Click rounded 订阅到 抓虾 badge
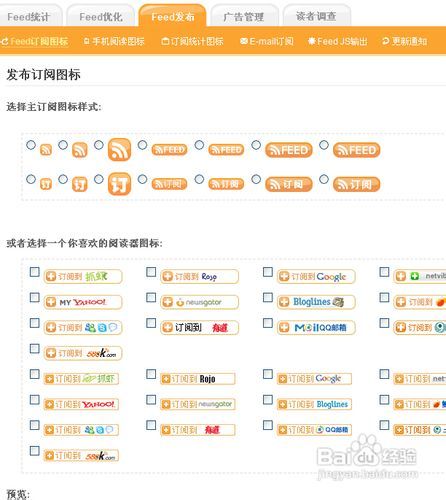The height and width of the screenshot is (500, 446). pos(83,276)
